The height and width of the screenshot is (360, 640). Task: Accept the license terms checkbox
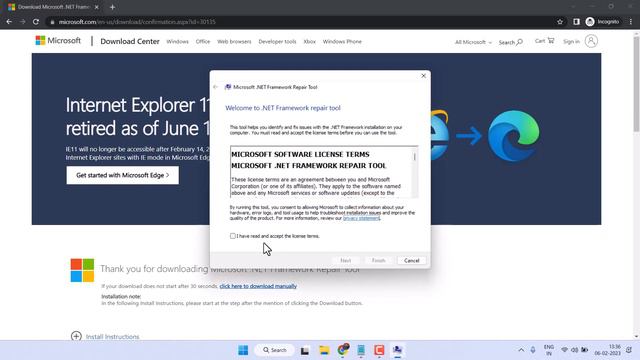coord(233,236)
